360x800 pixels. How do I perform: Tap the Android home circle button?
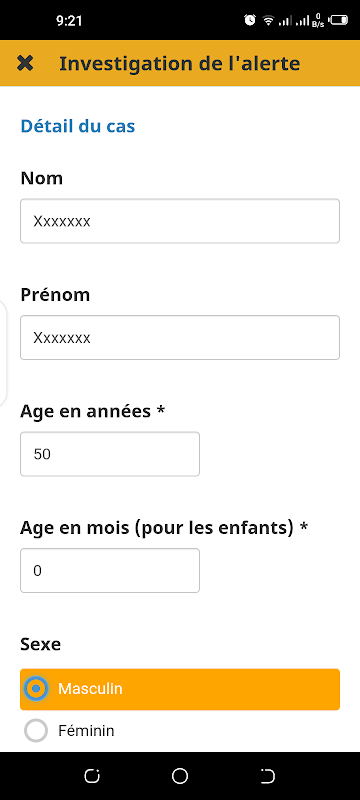[x=179, y=776]
